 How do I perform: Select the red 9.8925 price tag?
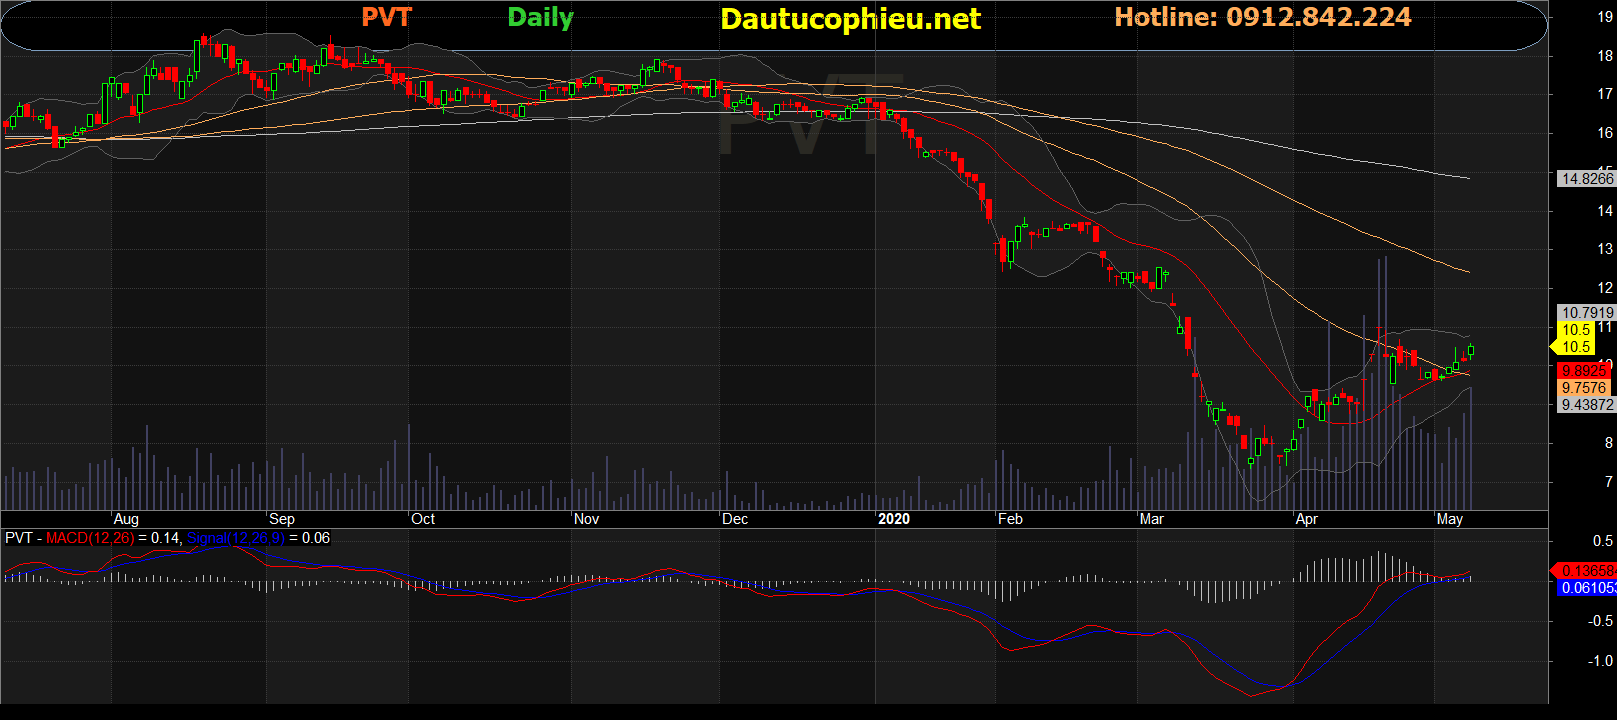1584,371
